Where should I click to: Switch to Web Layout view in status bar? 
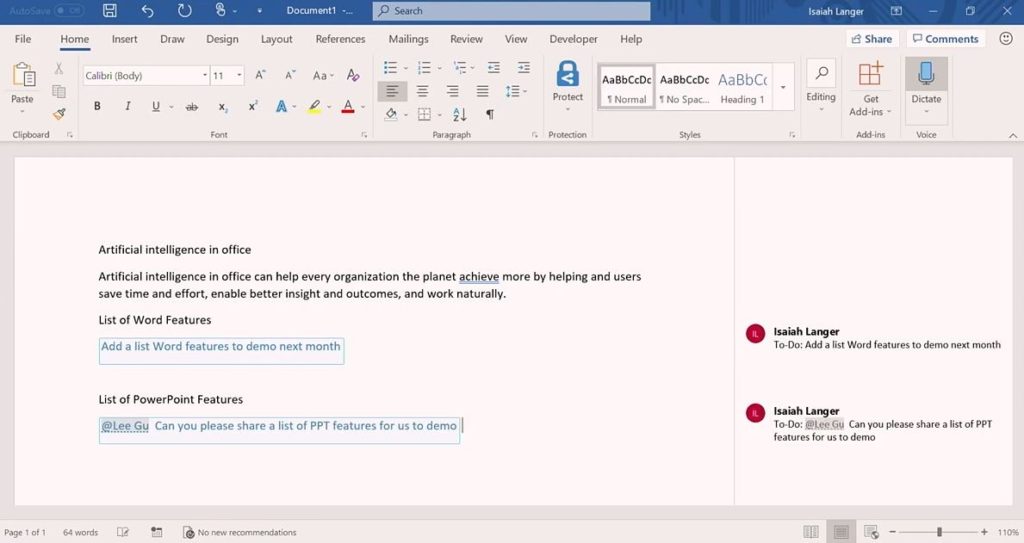[871, 532]
